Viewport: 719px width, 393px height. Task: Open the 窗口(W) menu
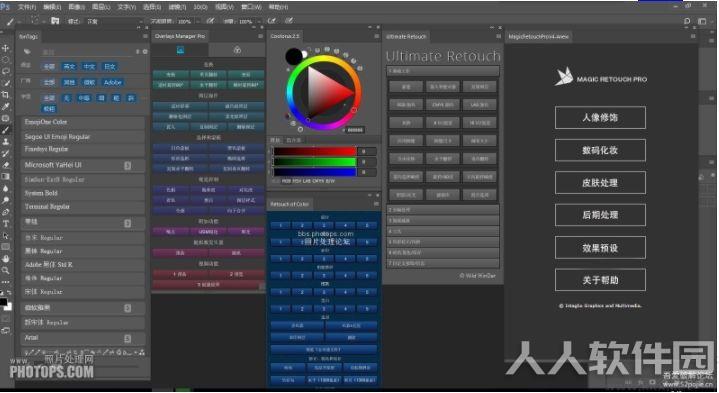click(251, 7)
